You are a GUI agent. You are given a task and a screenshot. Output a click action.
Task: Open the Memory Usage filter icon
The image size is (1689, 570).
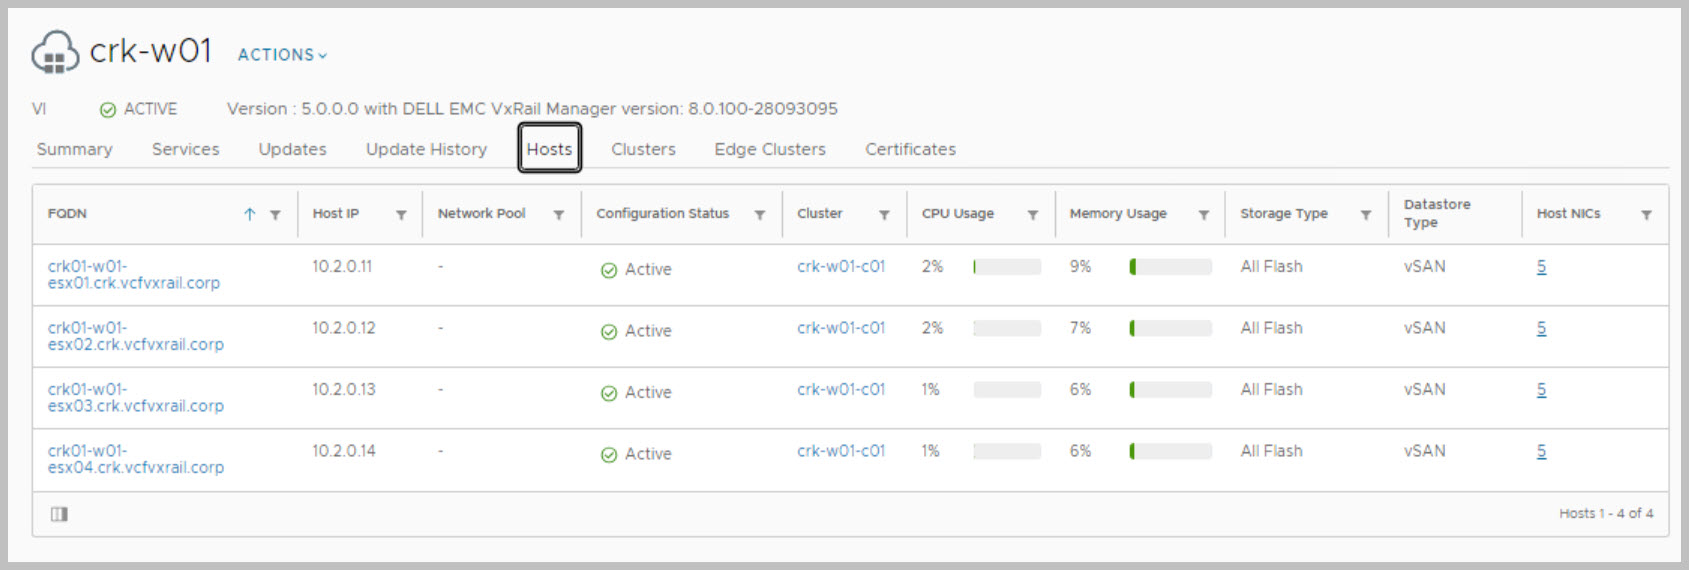pyautogui.click(x=1204, y=215)
